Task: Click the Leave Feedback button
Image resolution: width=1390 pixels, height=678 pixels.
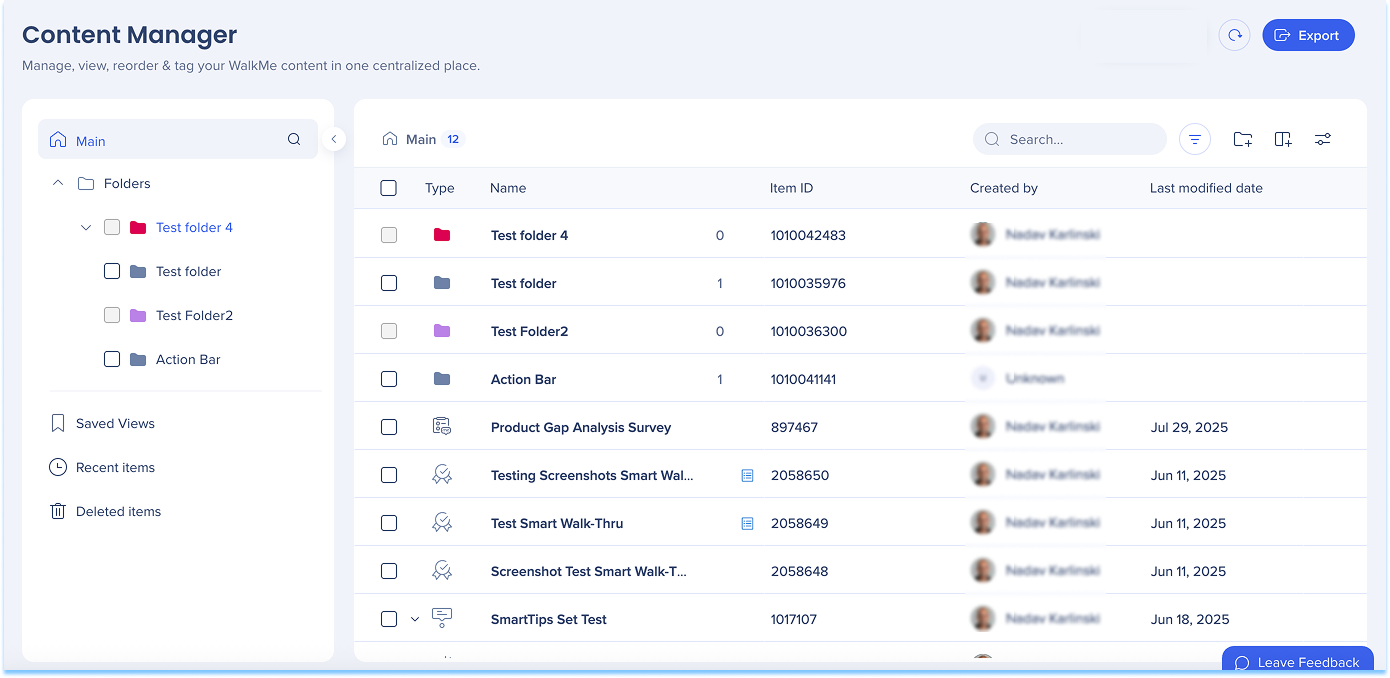Action: pyautogui.click(x=1297, y=662)
